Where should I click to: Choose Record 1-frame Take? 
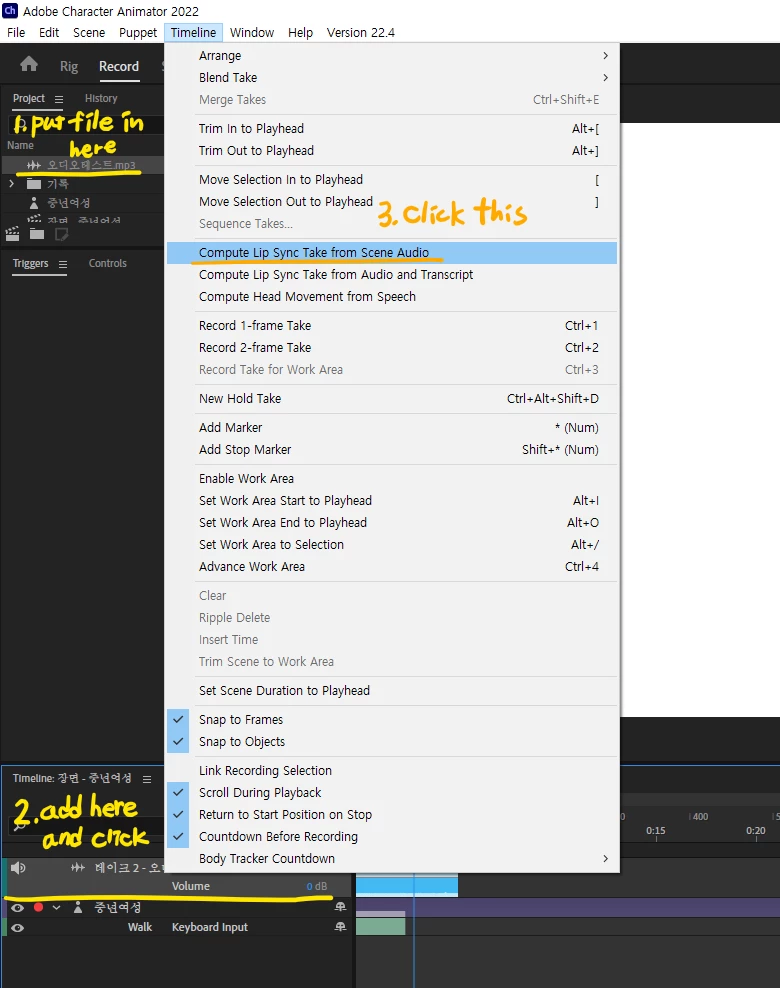click(x=392, y=326)
